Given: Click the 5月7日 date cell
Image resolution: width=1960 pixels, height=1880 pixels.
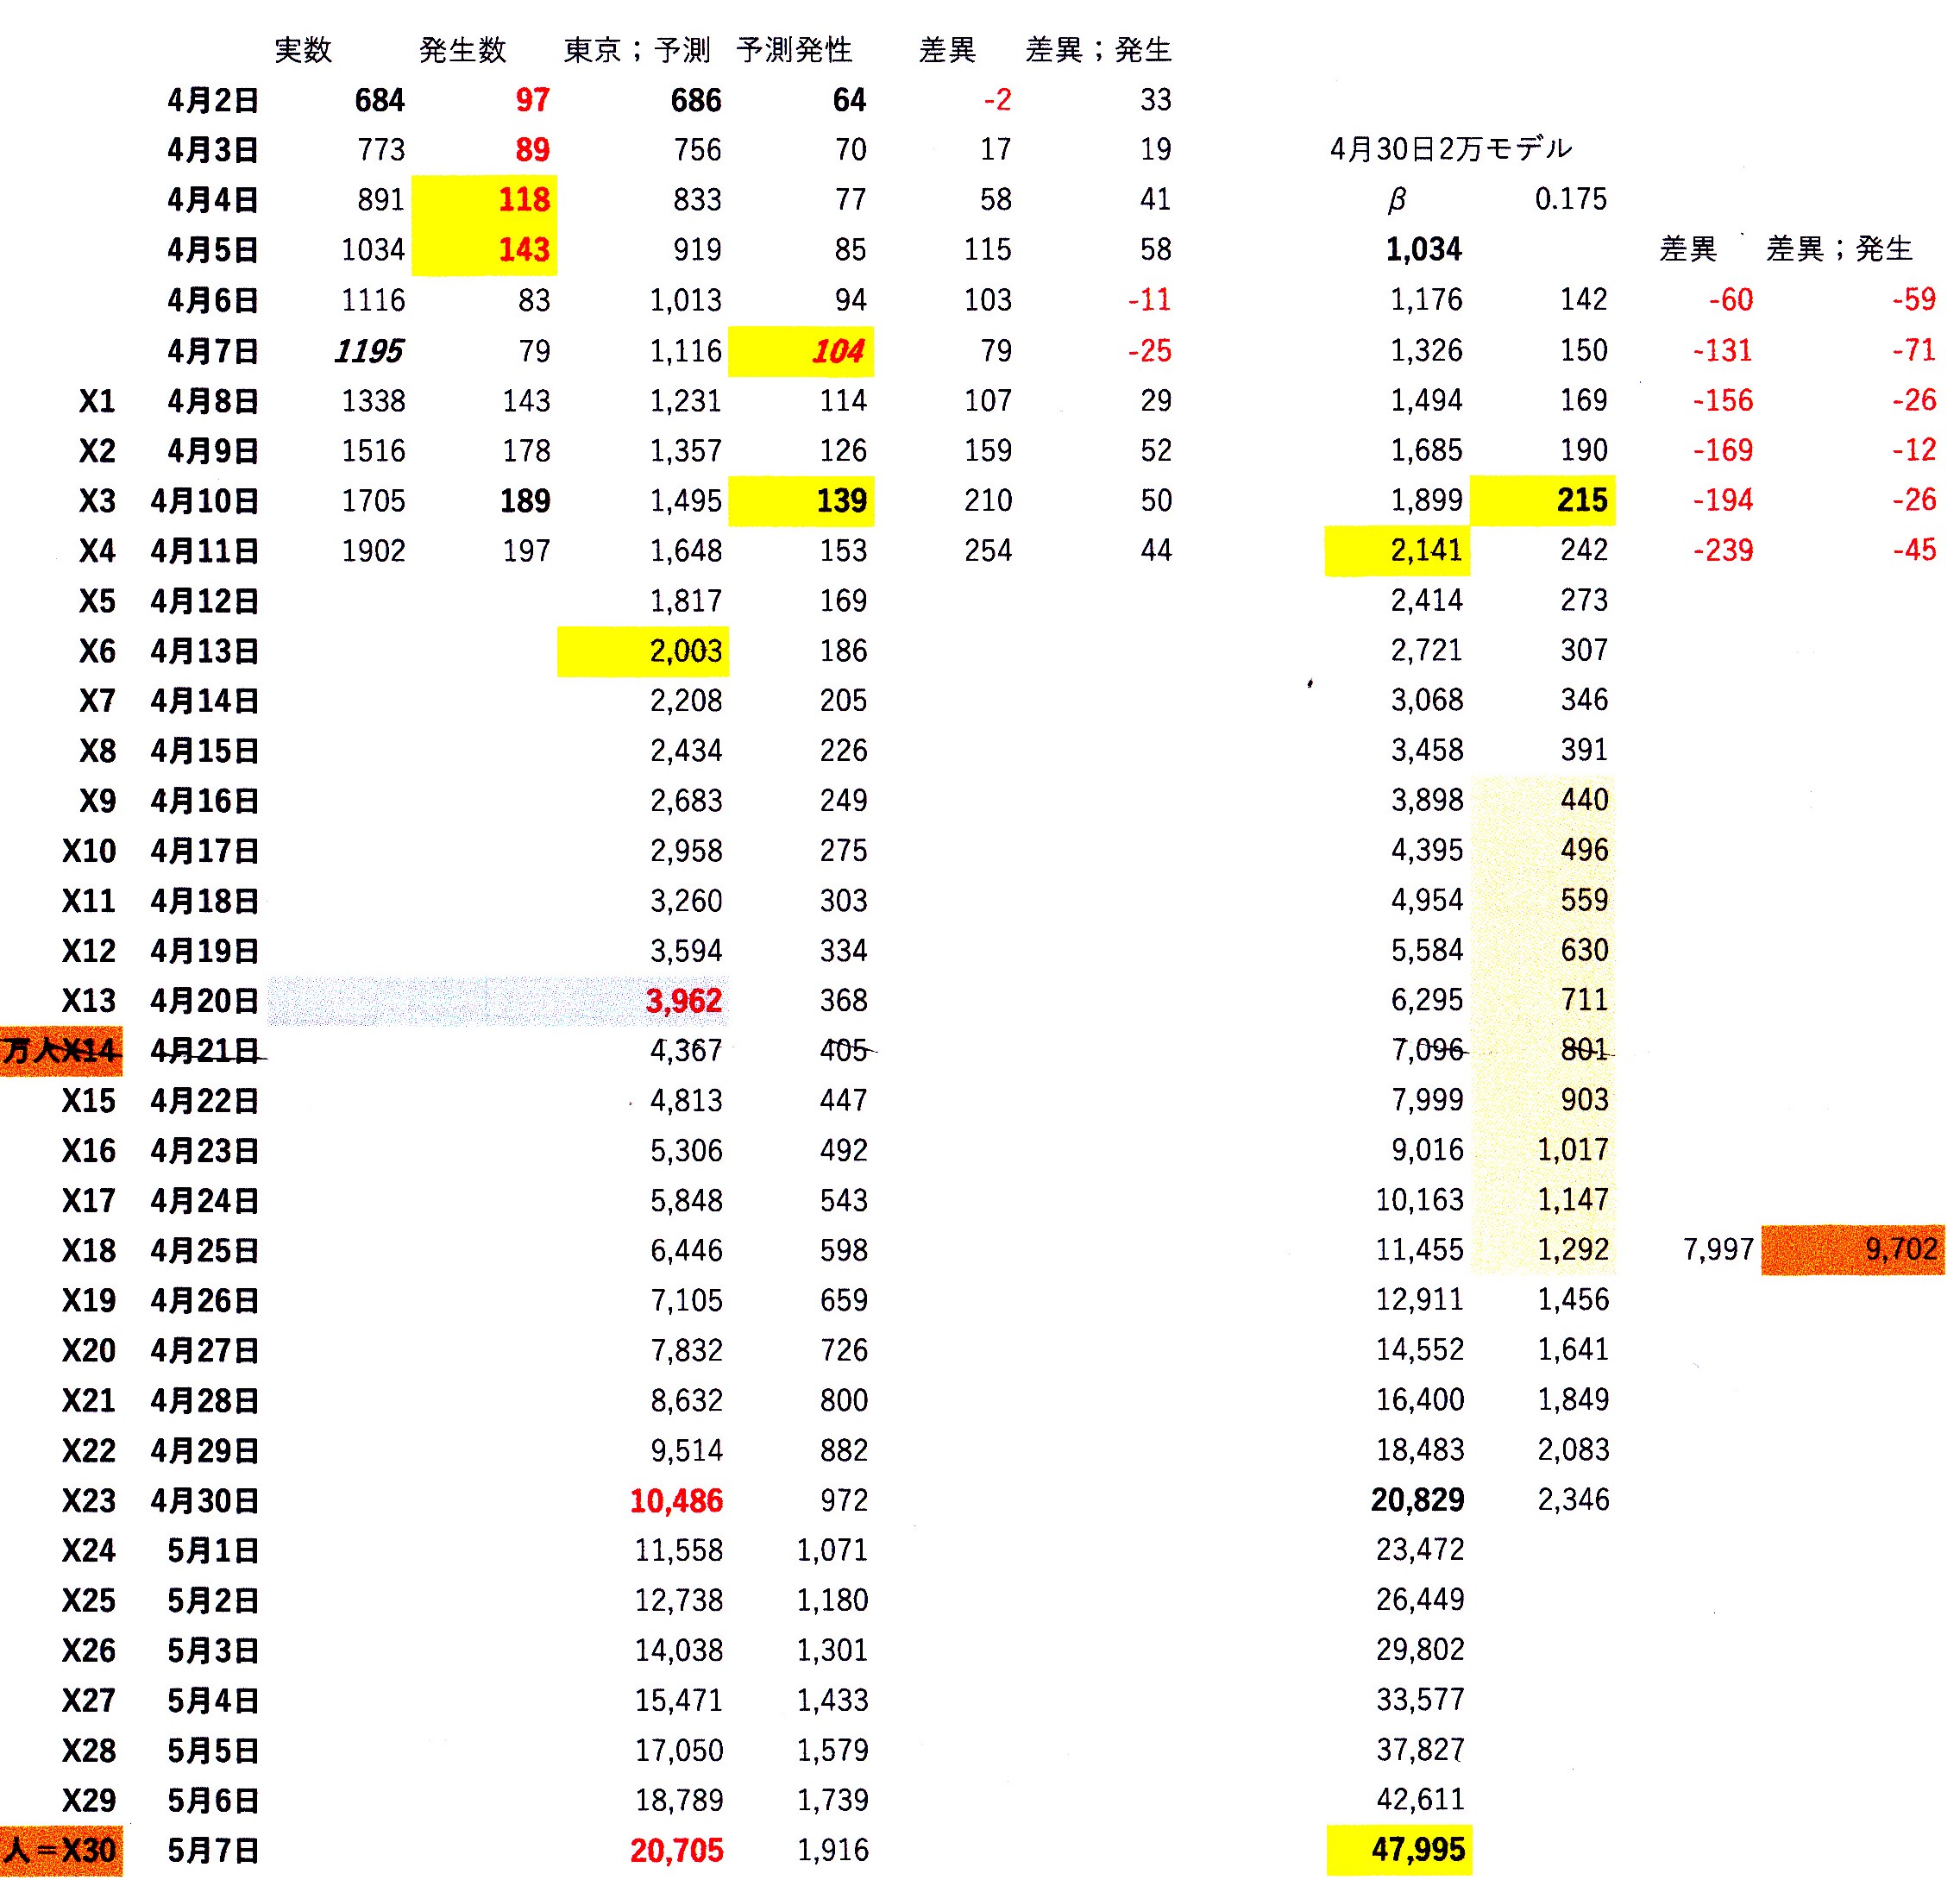Looking at the screenshot, I should (x=213, y=1851).
